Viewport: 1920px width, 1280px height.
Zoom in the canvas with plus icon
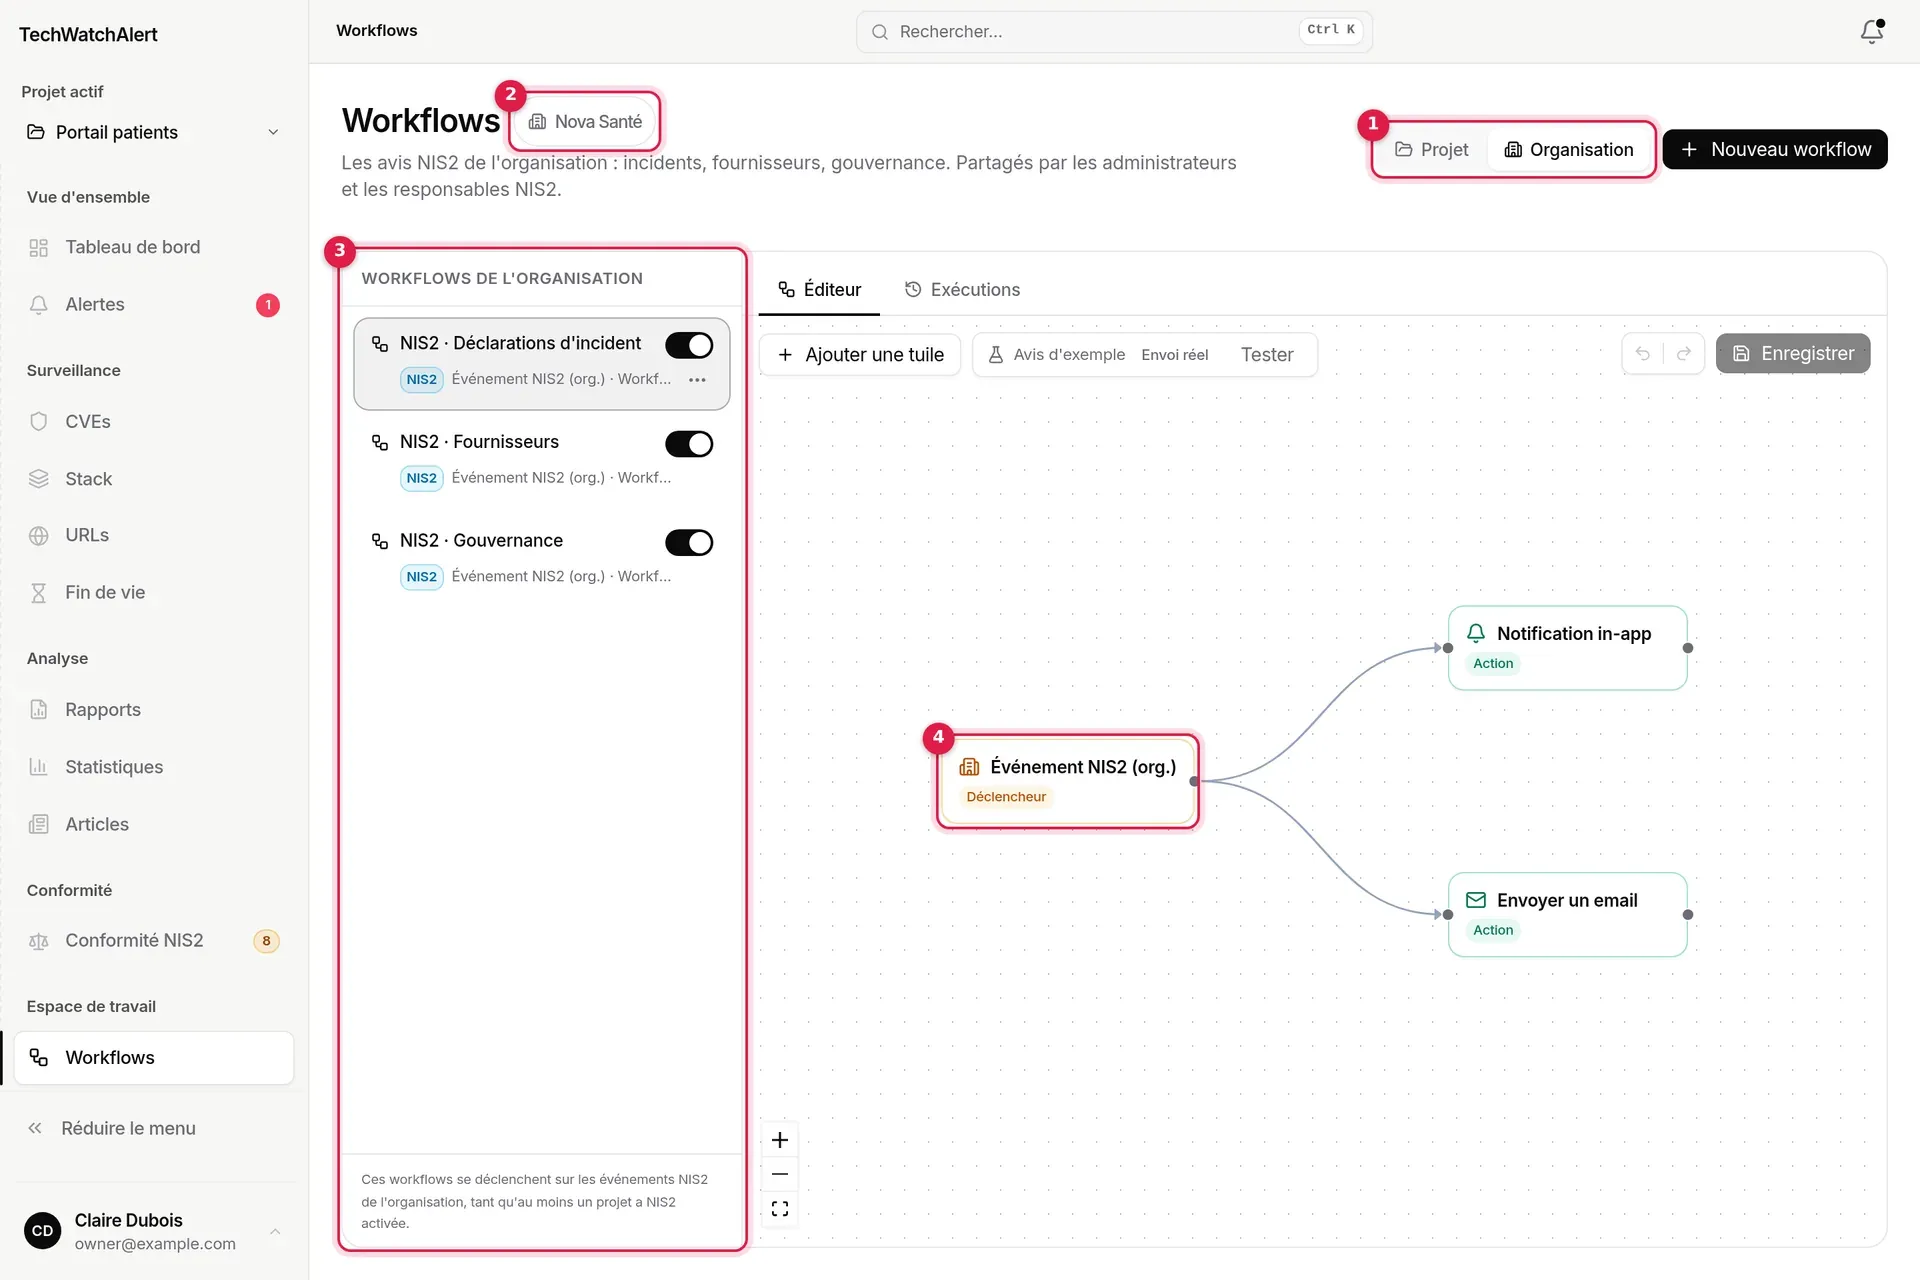click(780, 1140)
